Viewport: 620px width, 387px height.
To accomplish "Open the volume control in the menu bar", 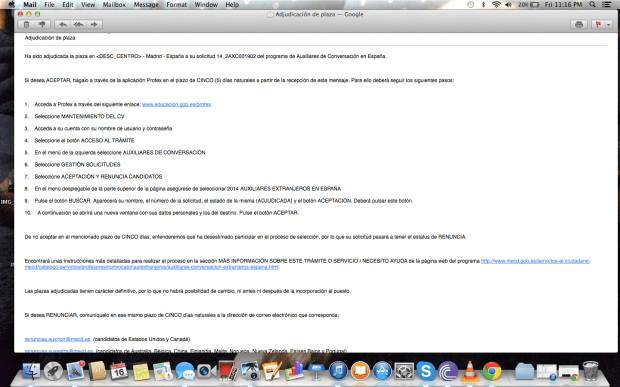I will pos(508,4).
